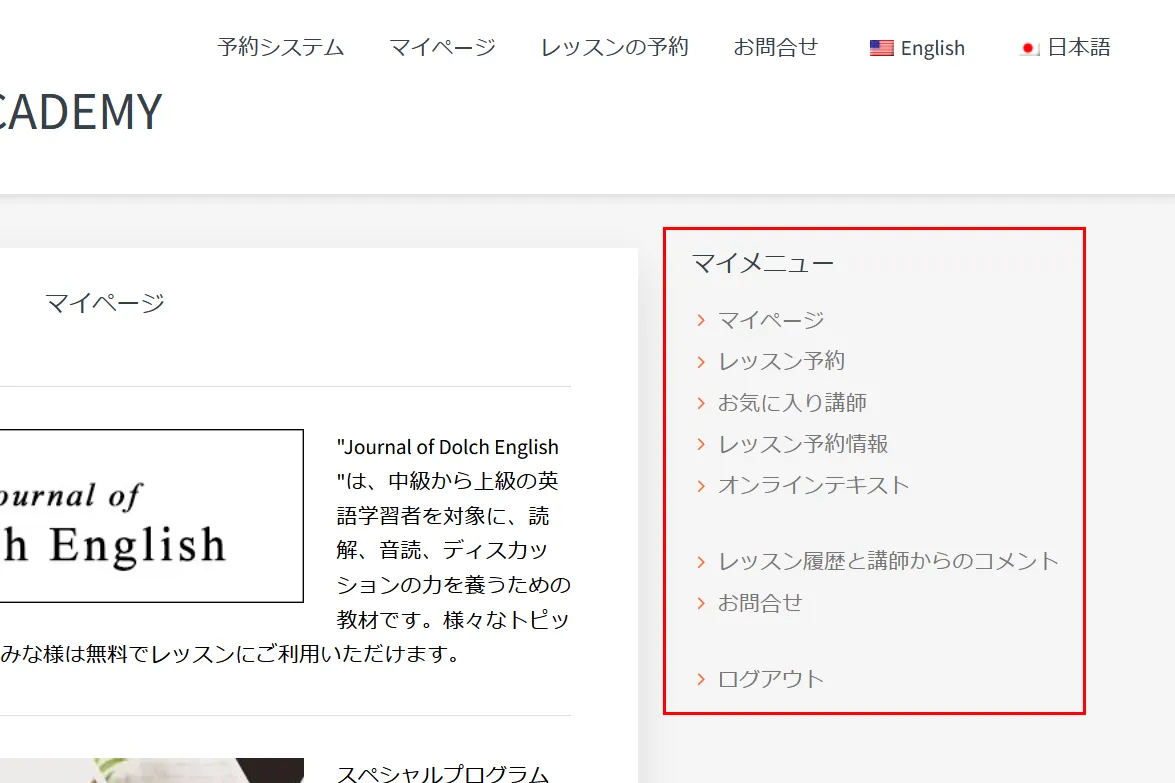
Task: Click the US flag icon beside English
Action: (881, 48)
